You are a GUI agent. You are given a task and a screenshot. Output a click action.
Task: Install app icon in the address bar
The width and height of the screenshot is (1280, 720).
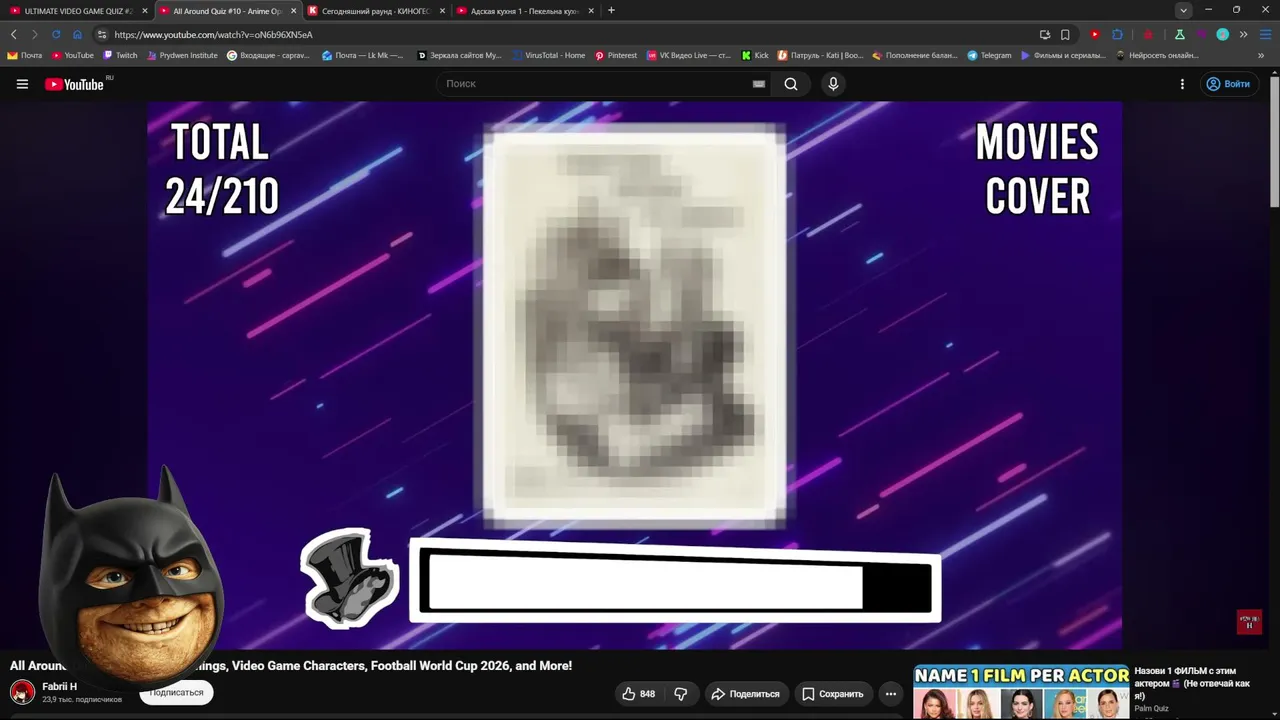click(1045, 34)
